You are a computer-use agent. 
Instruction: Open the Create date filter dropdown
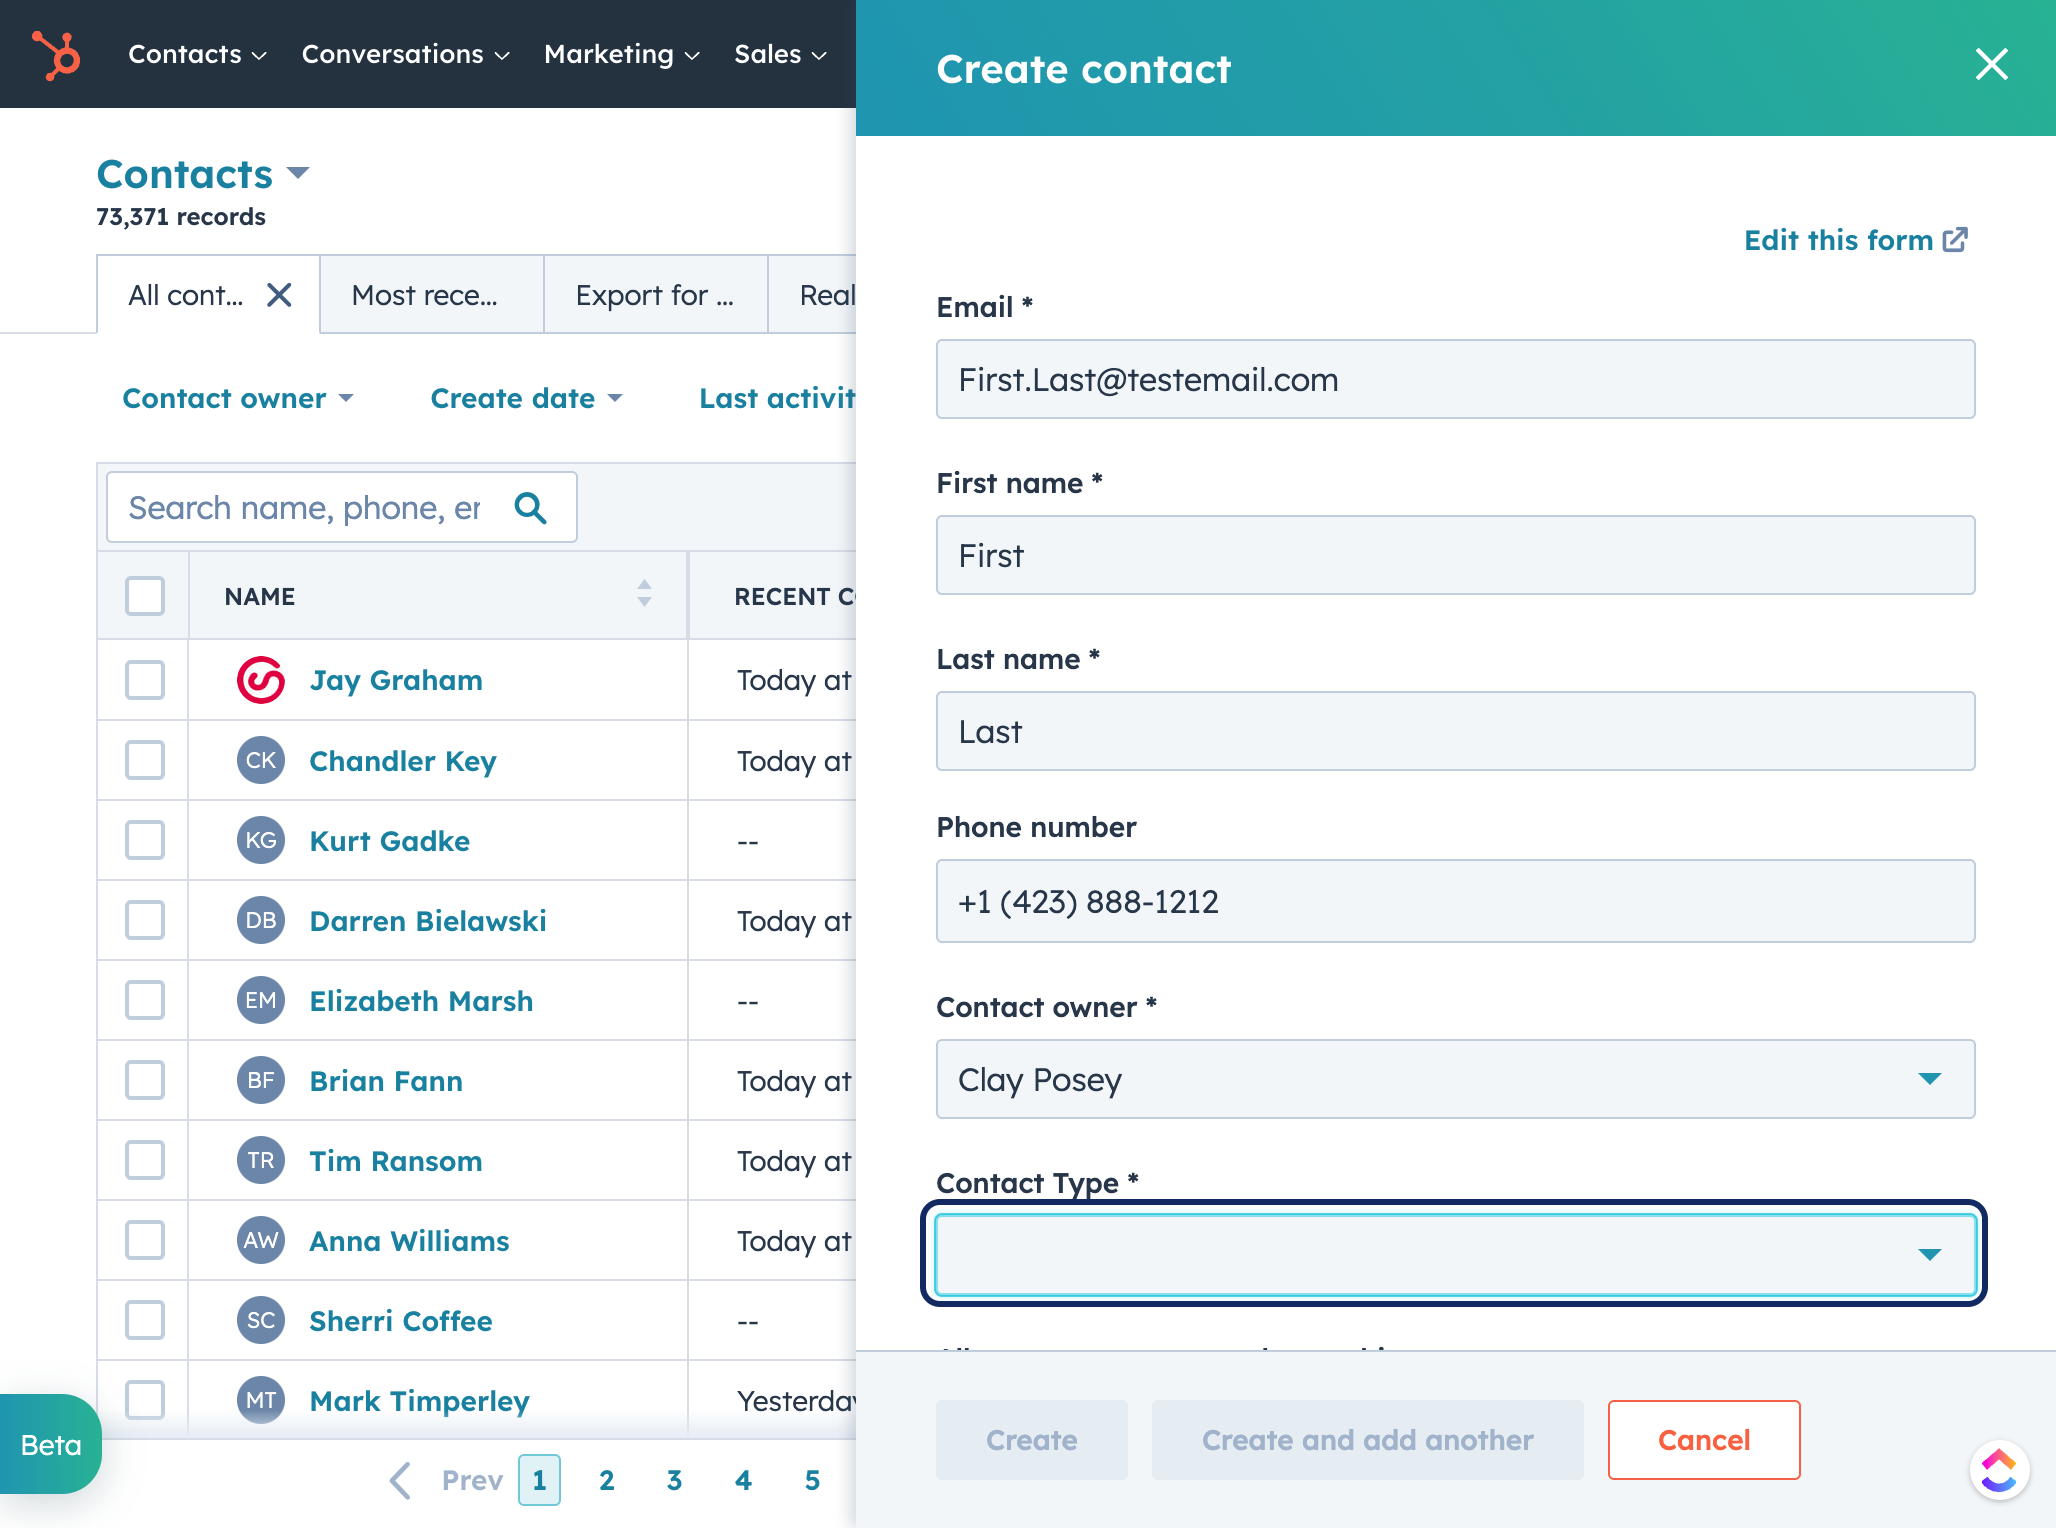526,398
